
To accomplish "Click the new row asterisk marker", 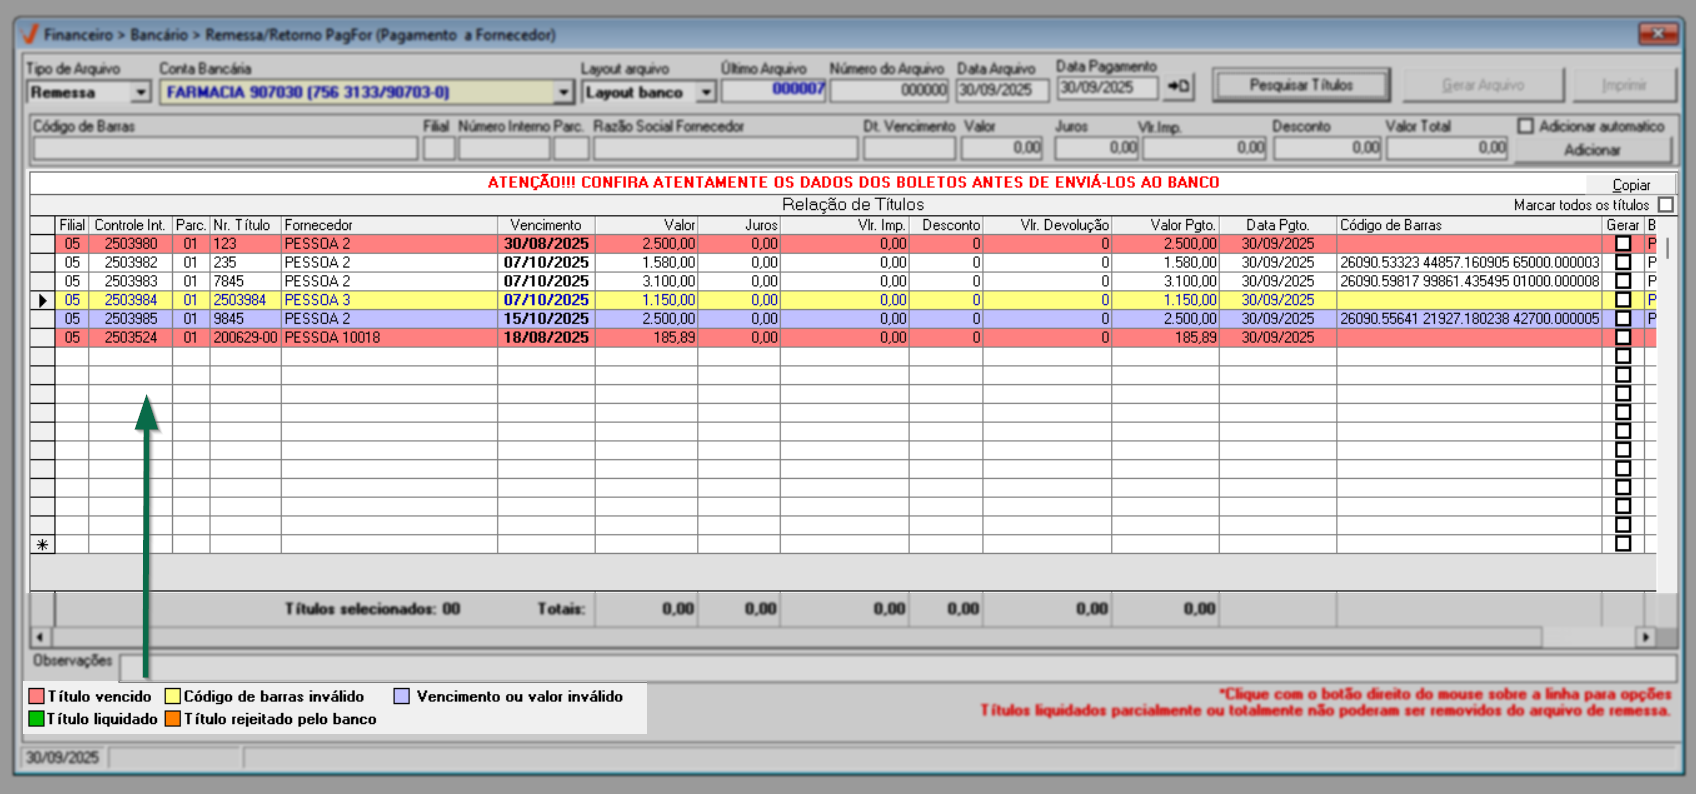I will (x=42, y=545).
